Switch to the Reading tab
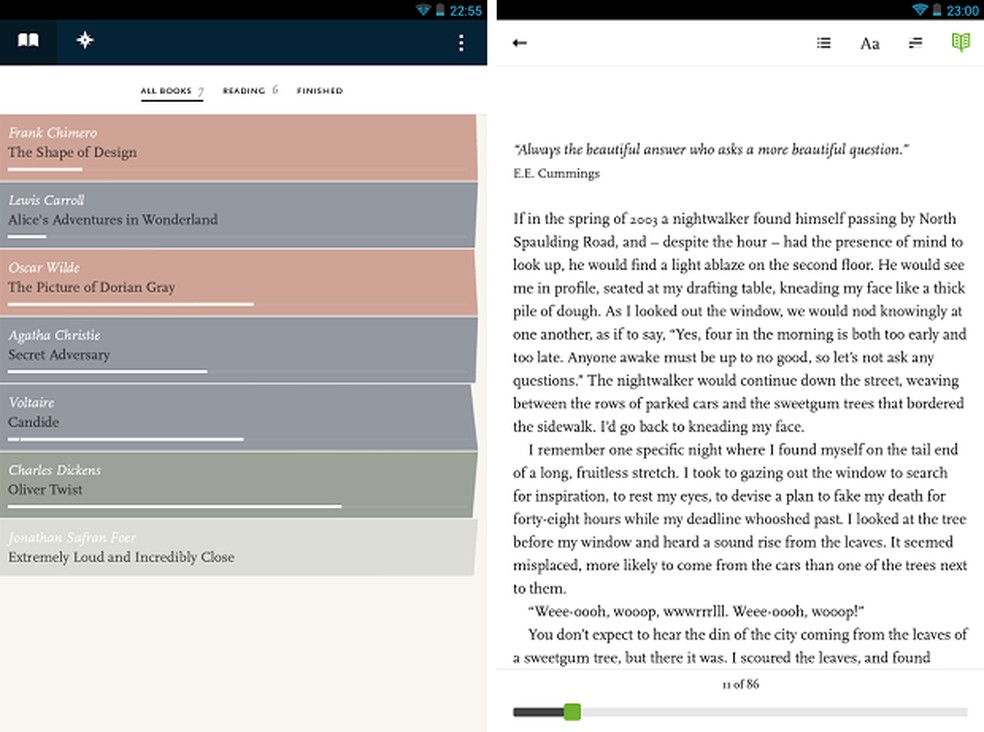Viewport: 984px width, 732px height. [248, 90]
